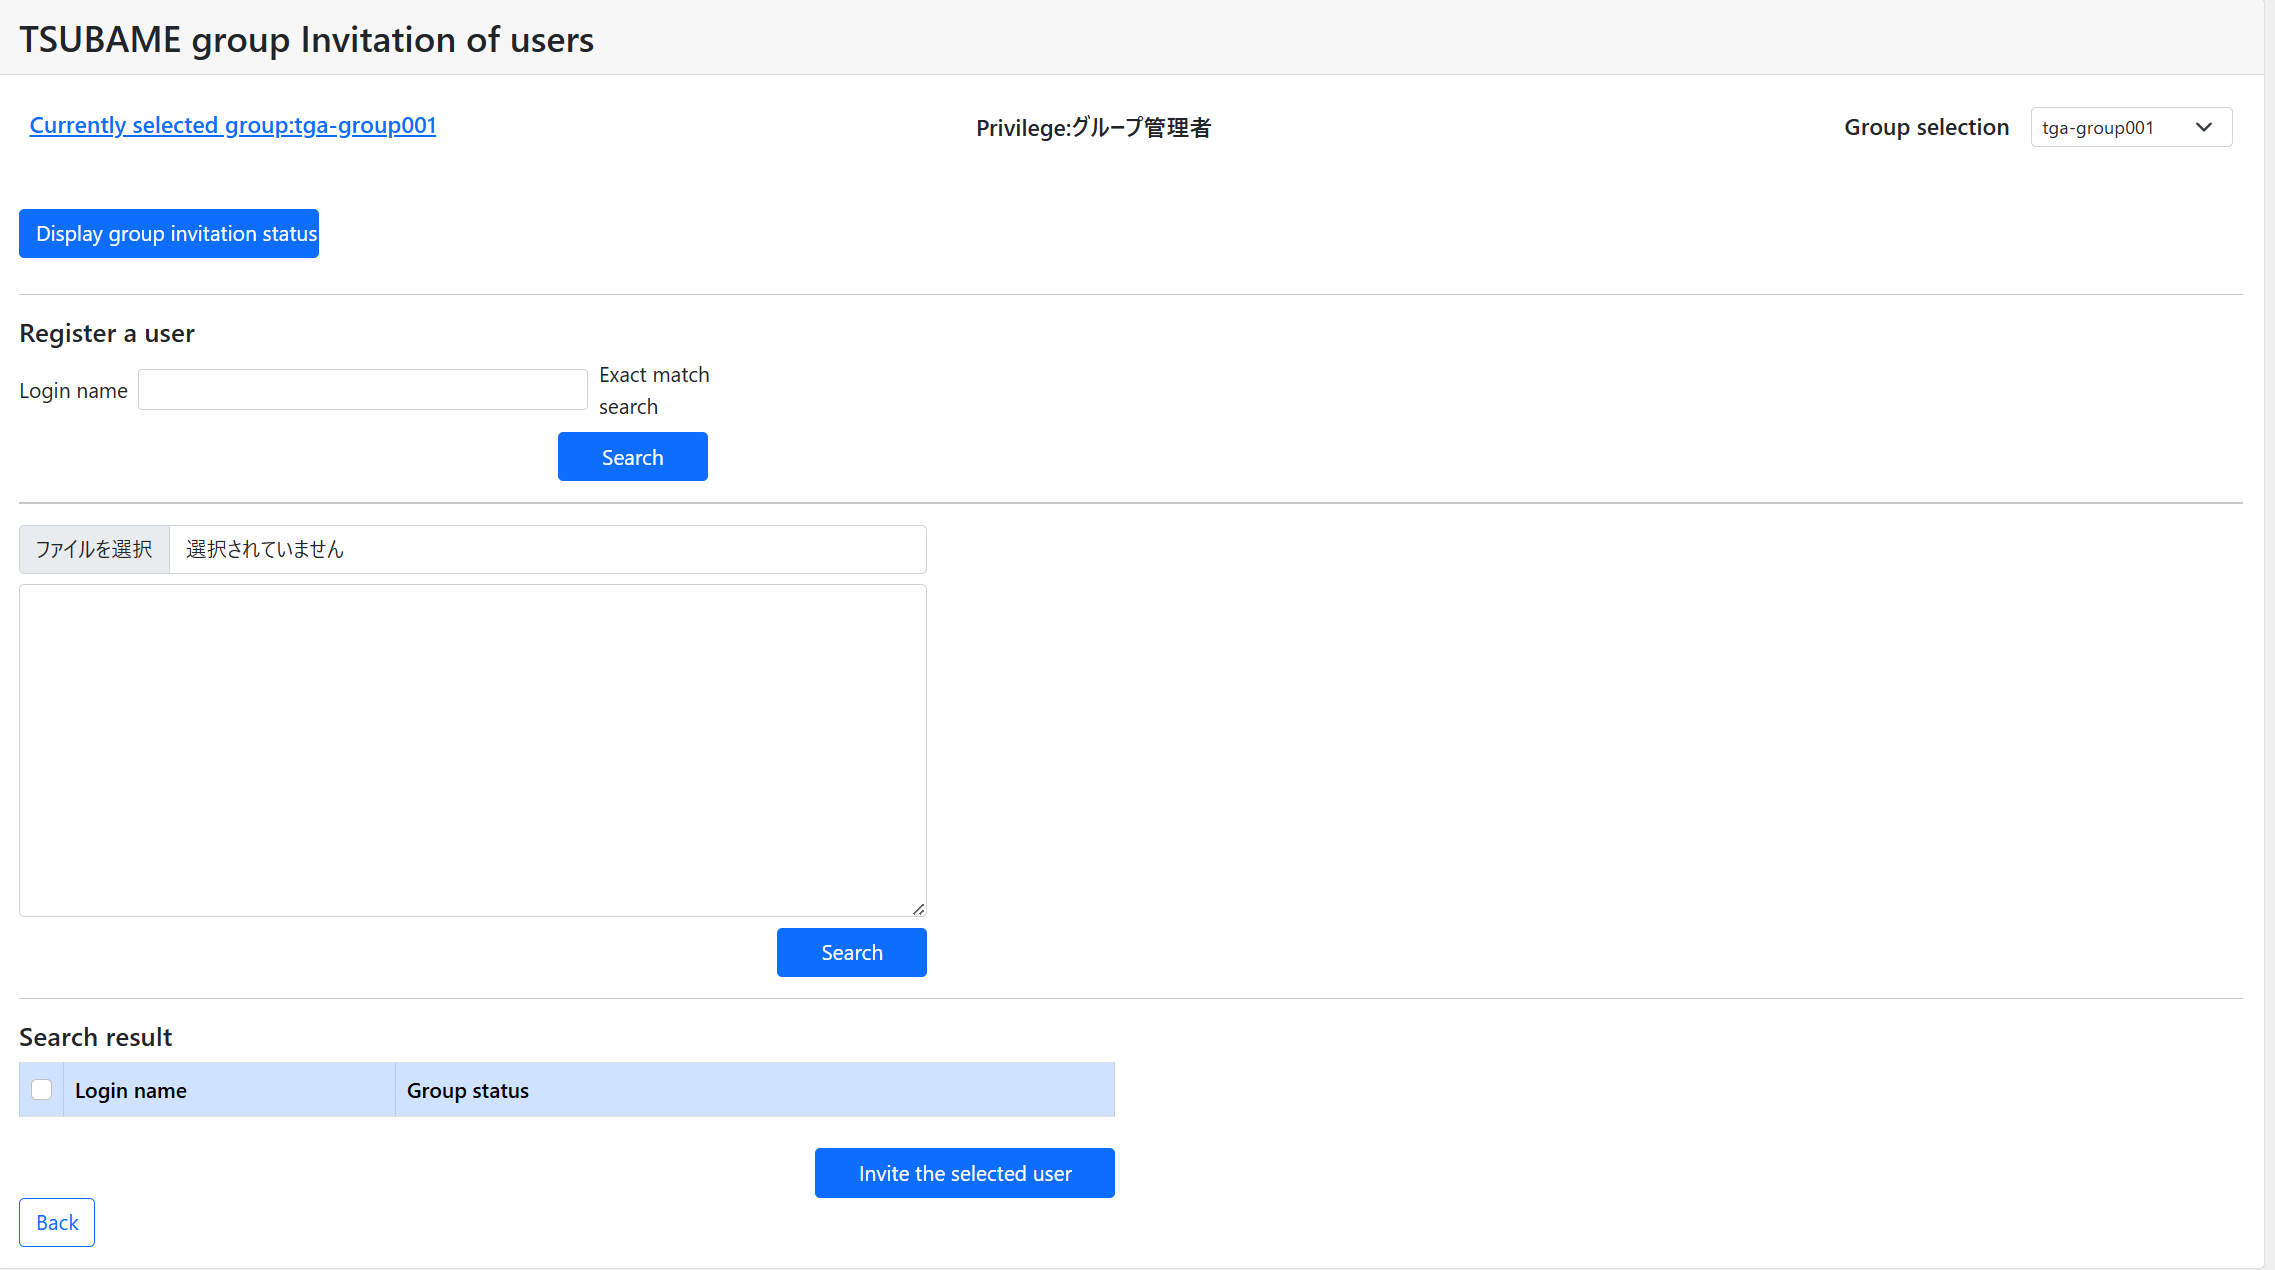Click the text area resize handle

pyautogui.click(x=918, y=908)
